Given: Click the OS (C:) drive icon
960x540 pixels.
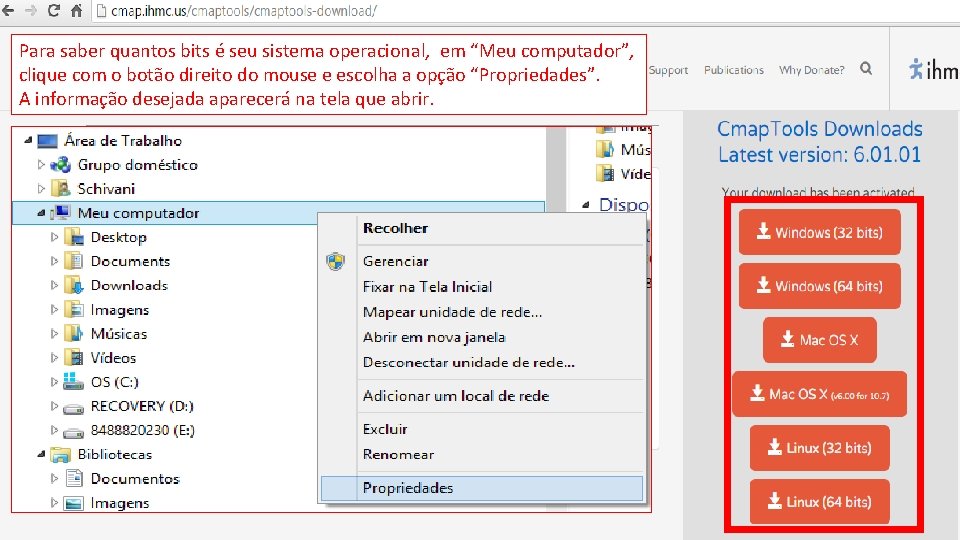Looking at the screenshot, I should [73, 381].
